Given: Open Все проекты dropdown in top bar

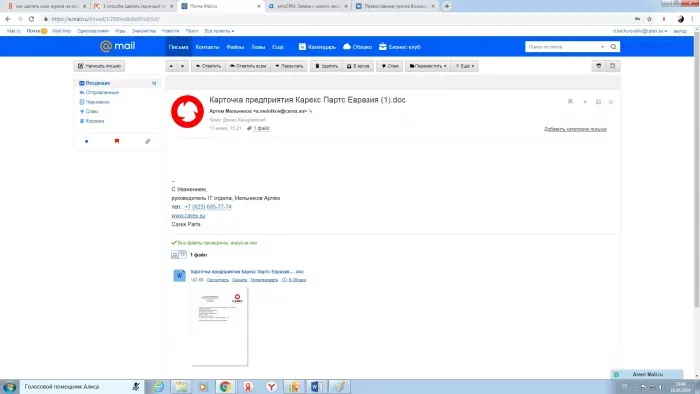Looking at the screenshot, I should click(219, 31).
